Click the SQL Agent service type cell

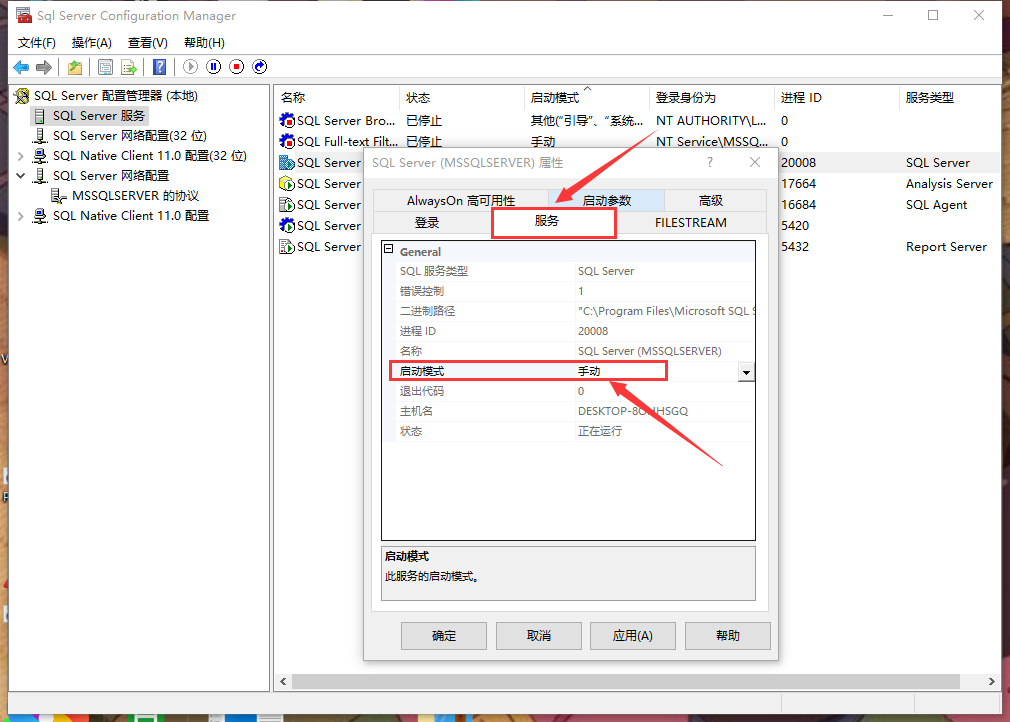[936, 205]
